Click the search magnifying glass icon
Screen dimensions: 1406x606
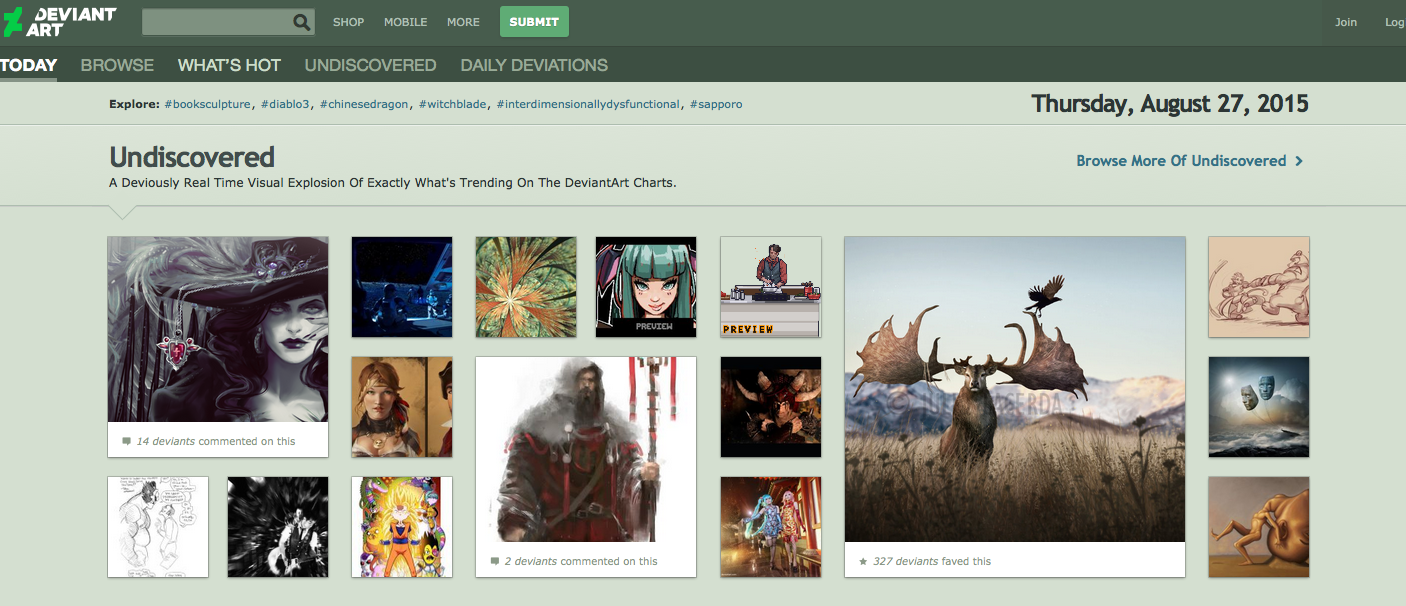tap(301, 22)
